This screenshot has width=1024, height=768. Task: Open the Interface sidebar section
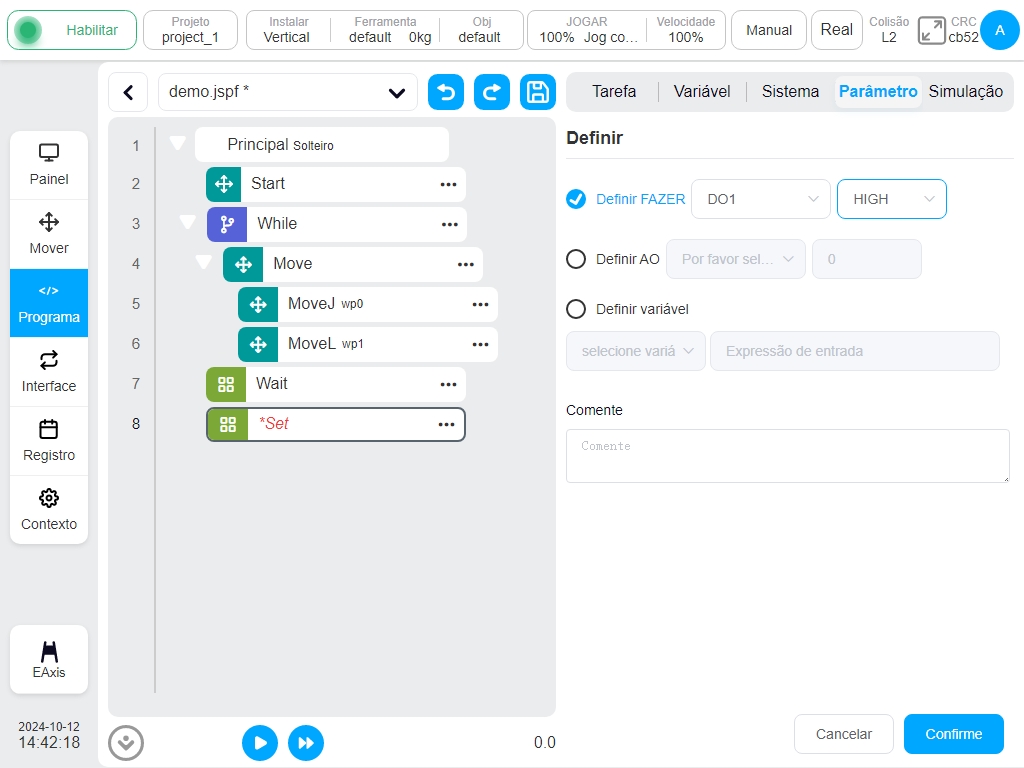49,372
